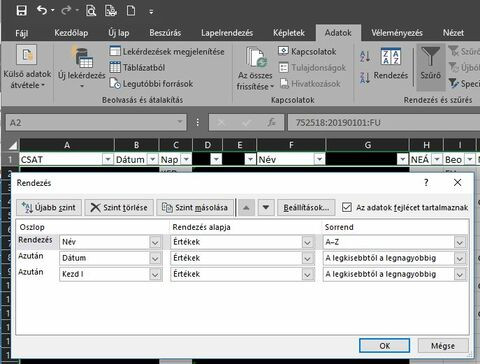Click the select-all corner of the sheet
The width and height of the screenshot is (480, 364).
click(12, 145)
